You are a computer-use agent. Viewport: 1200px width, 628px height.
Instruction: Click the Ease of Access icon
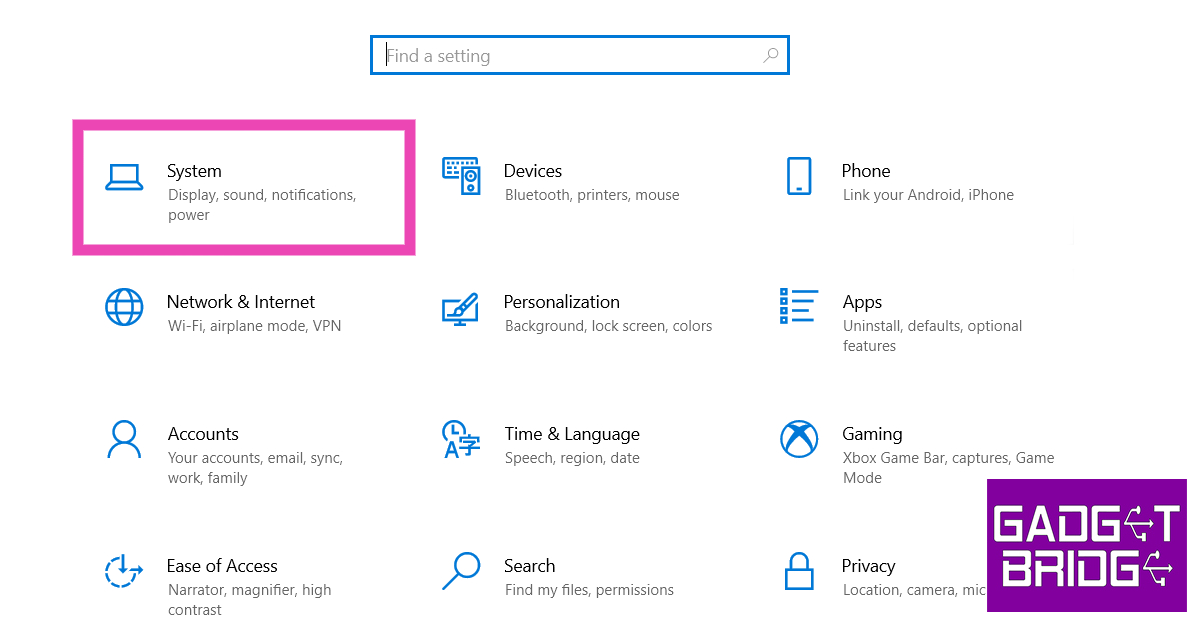click(124, 571)
